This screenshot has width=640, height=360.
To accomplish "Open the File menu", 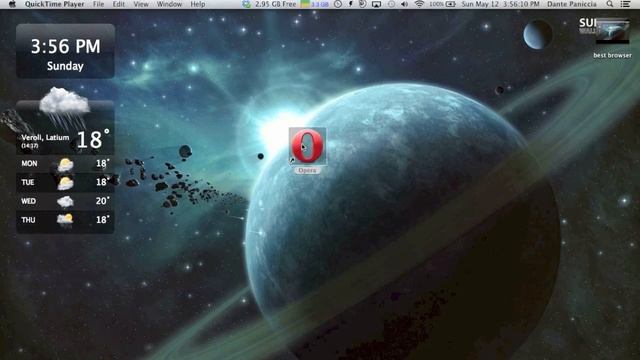I will (98, 4).
